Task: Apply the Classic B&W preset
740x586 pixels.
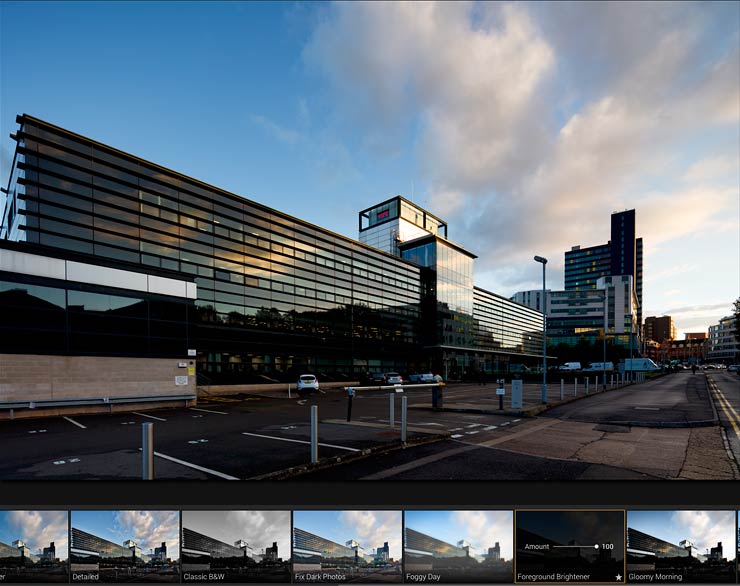Action: [x=236, y=546]
